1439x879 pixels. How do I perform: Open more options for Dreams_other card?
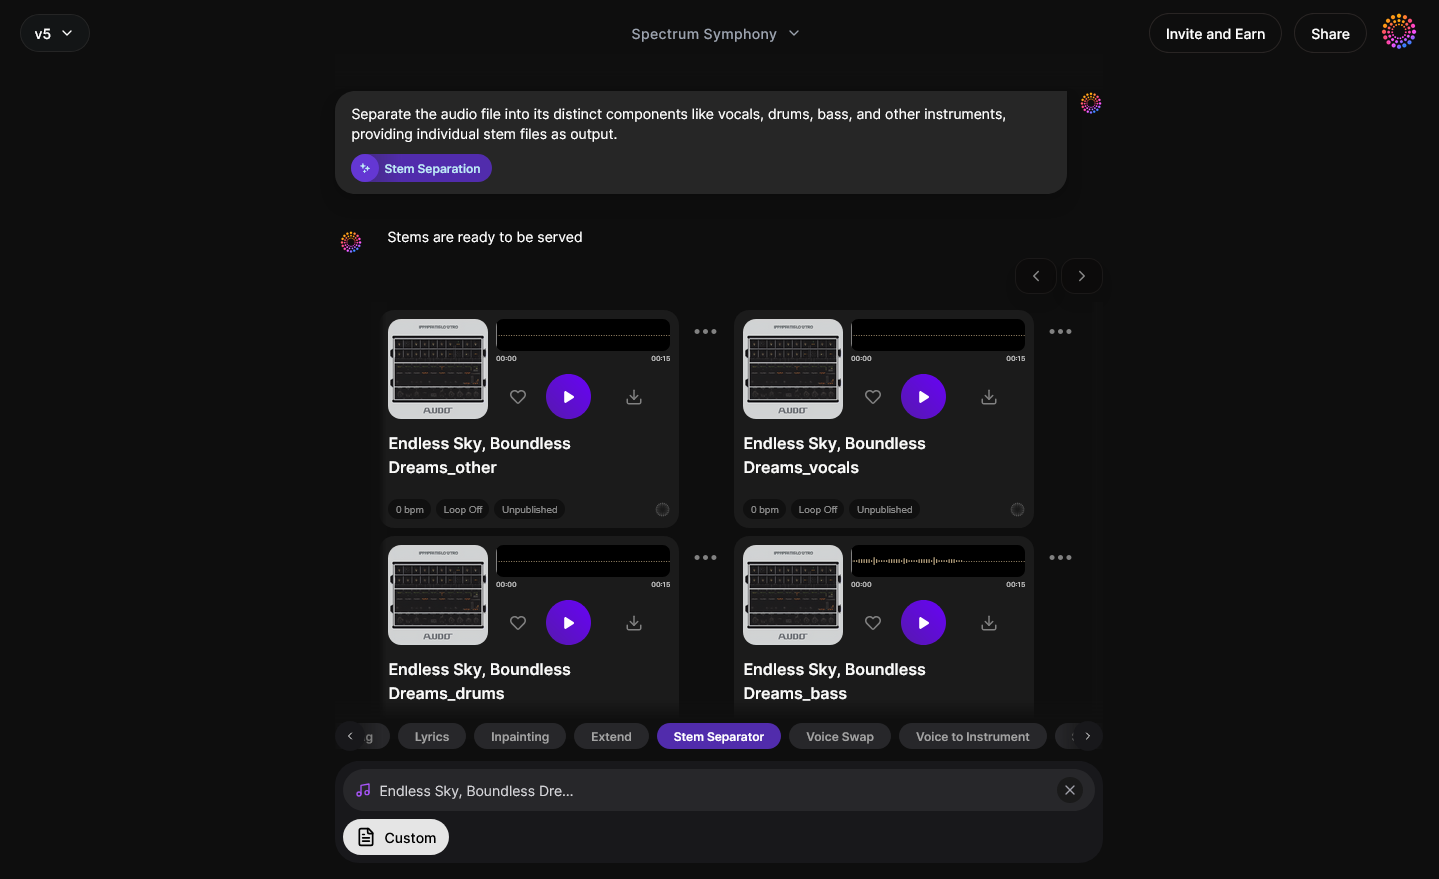pos(705,331)
